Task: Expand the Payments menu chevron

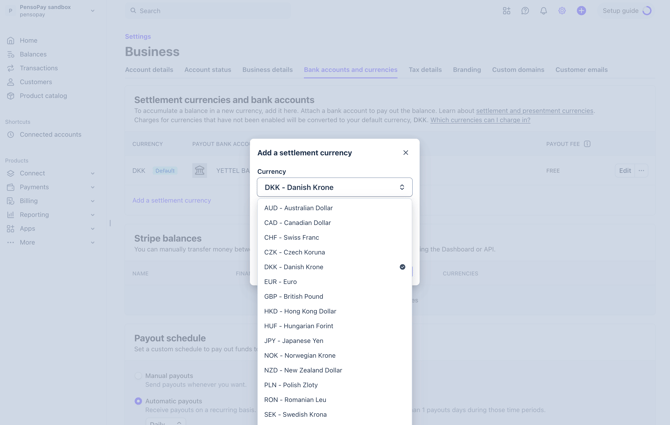Action: 92,187
